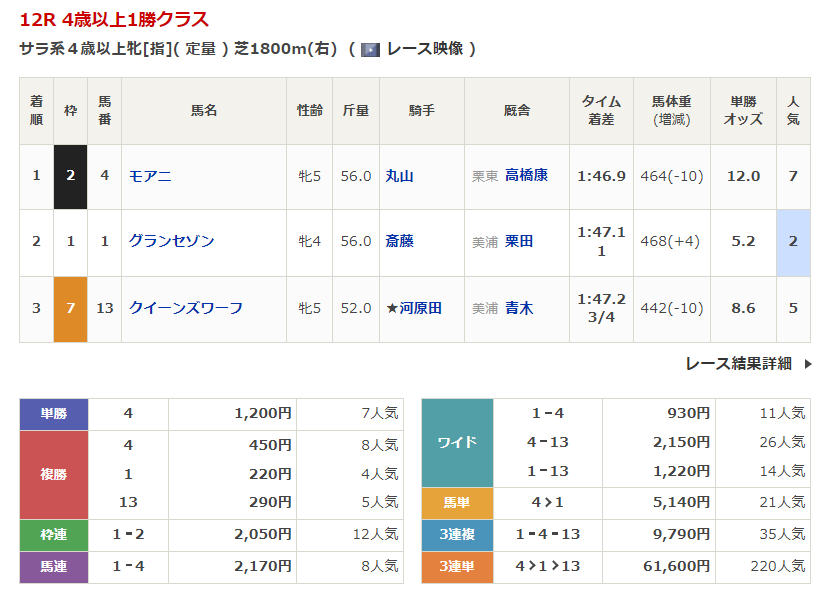Viewport: 823px width, 593px height.
Task: Select the orange 3連単 payout label
Action: (457, 566)
